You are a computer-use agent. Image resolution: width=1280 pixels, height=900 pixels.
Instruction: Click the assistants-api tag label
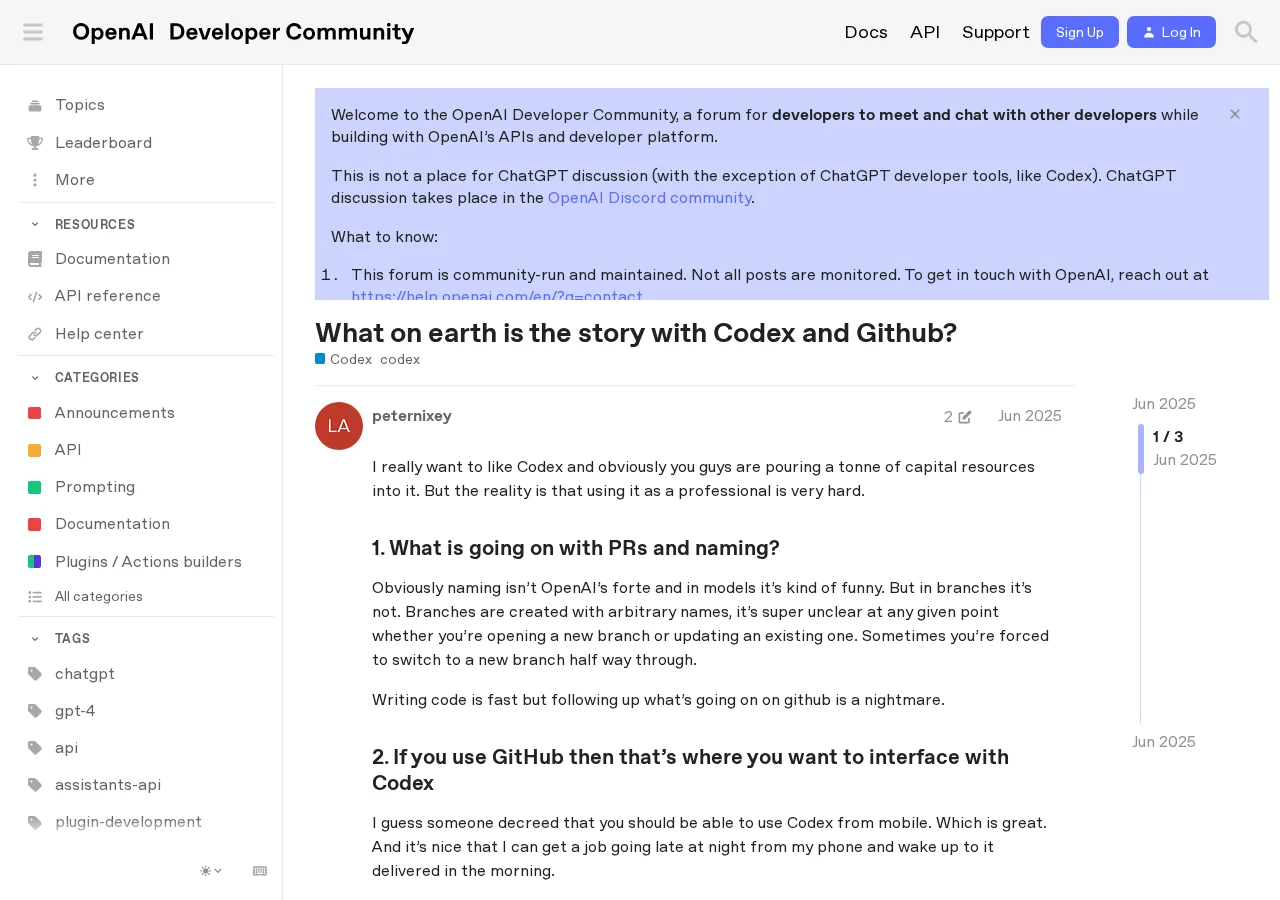click(108, 785)
